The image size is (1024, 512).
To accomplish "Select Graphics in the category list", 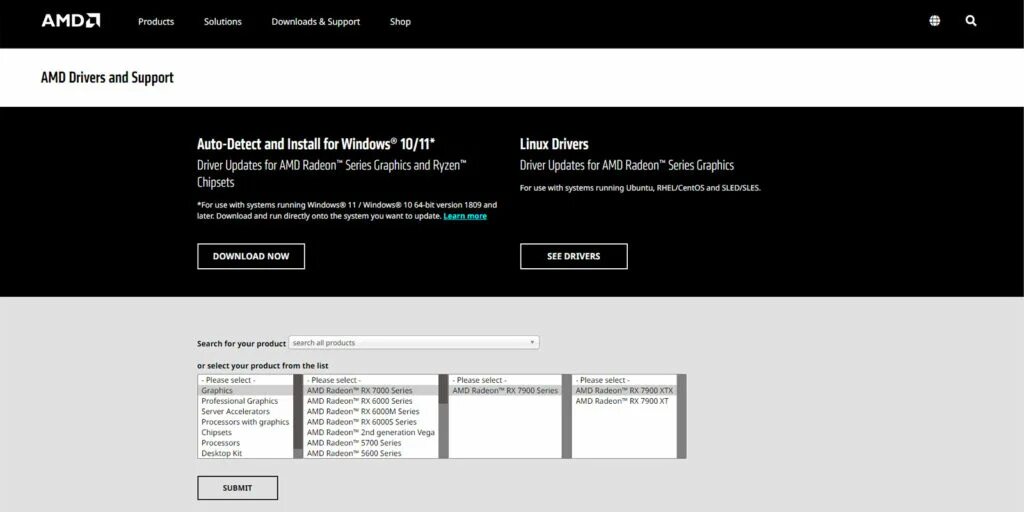I will (246, 391).
